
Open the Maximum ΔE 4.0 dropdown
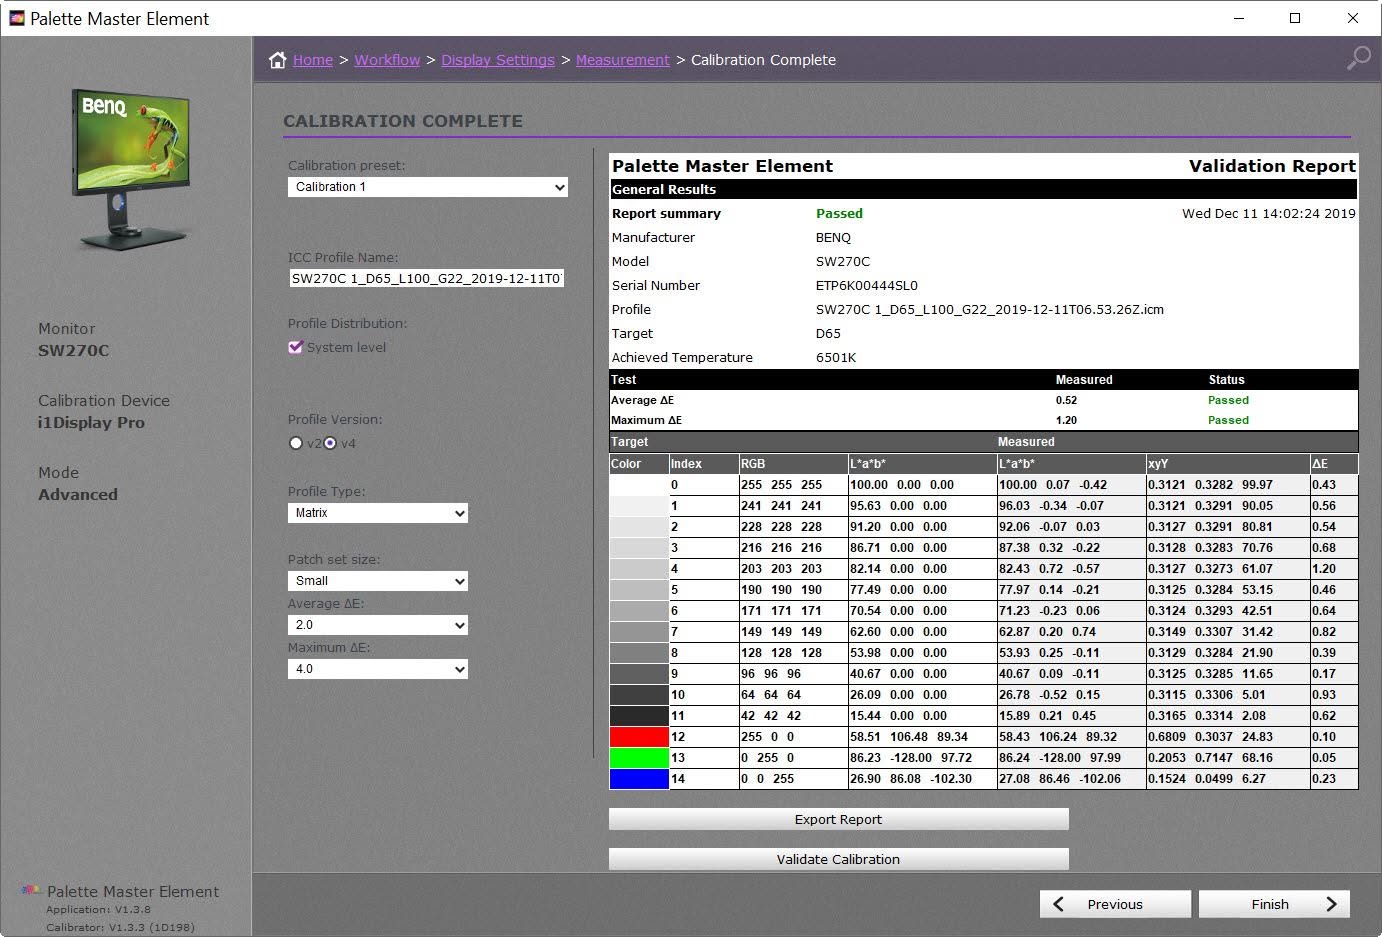tap(378, 669)
